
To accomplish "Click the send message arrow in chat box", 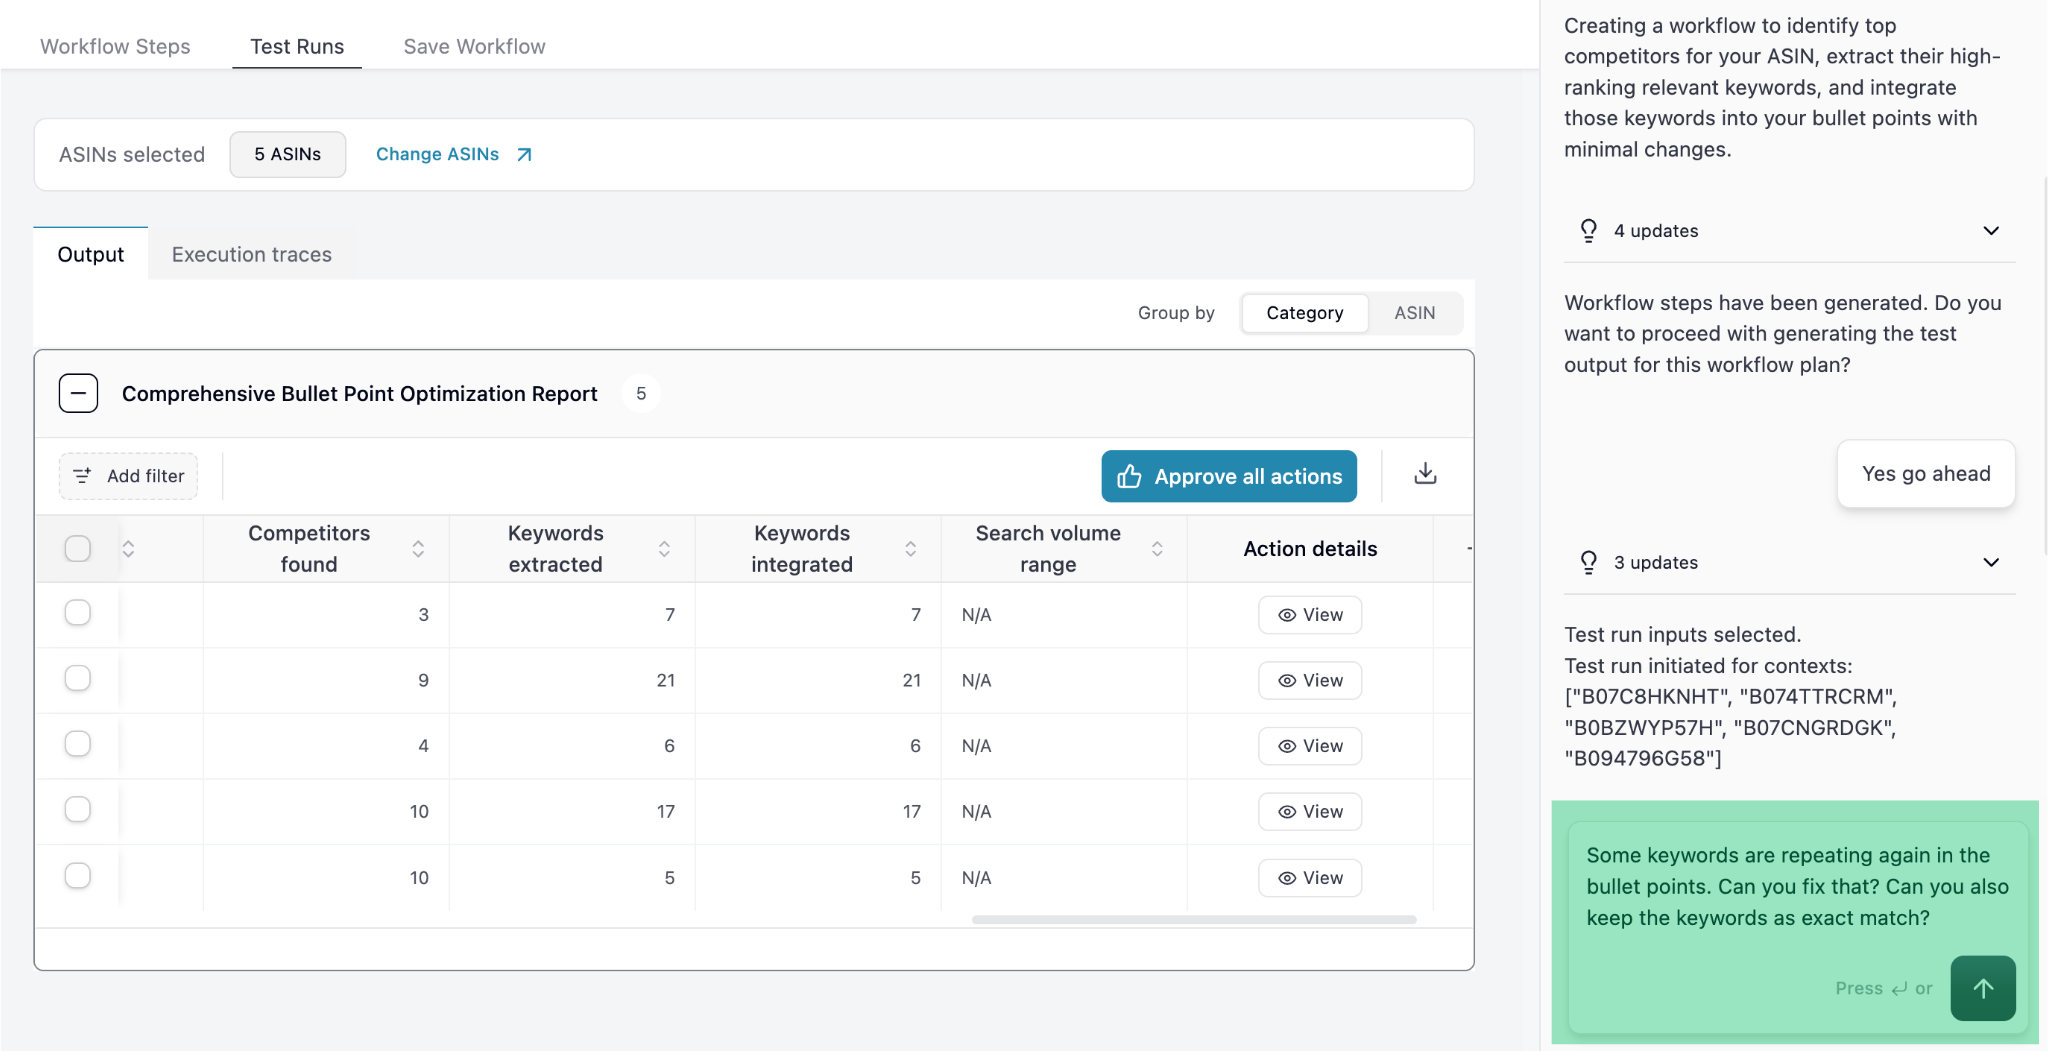I will 1982,988.
